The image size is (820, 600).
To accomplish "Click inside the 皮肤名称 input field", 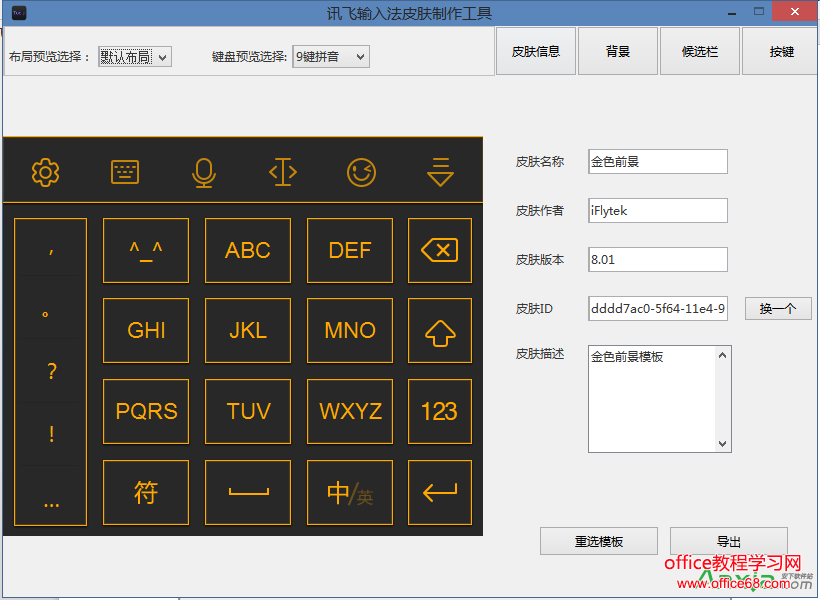I will click(x=657, y=161).
